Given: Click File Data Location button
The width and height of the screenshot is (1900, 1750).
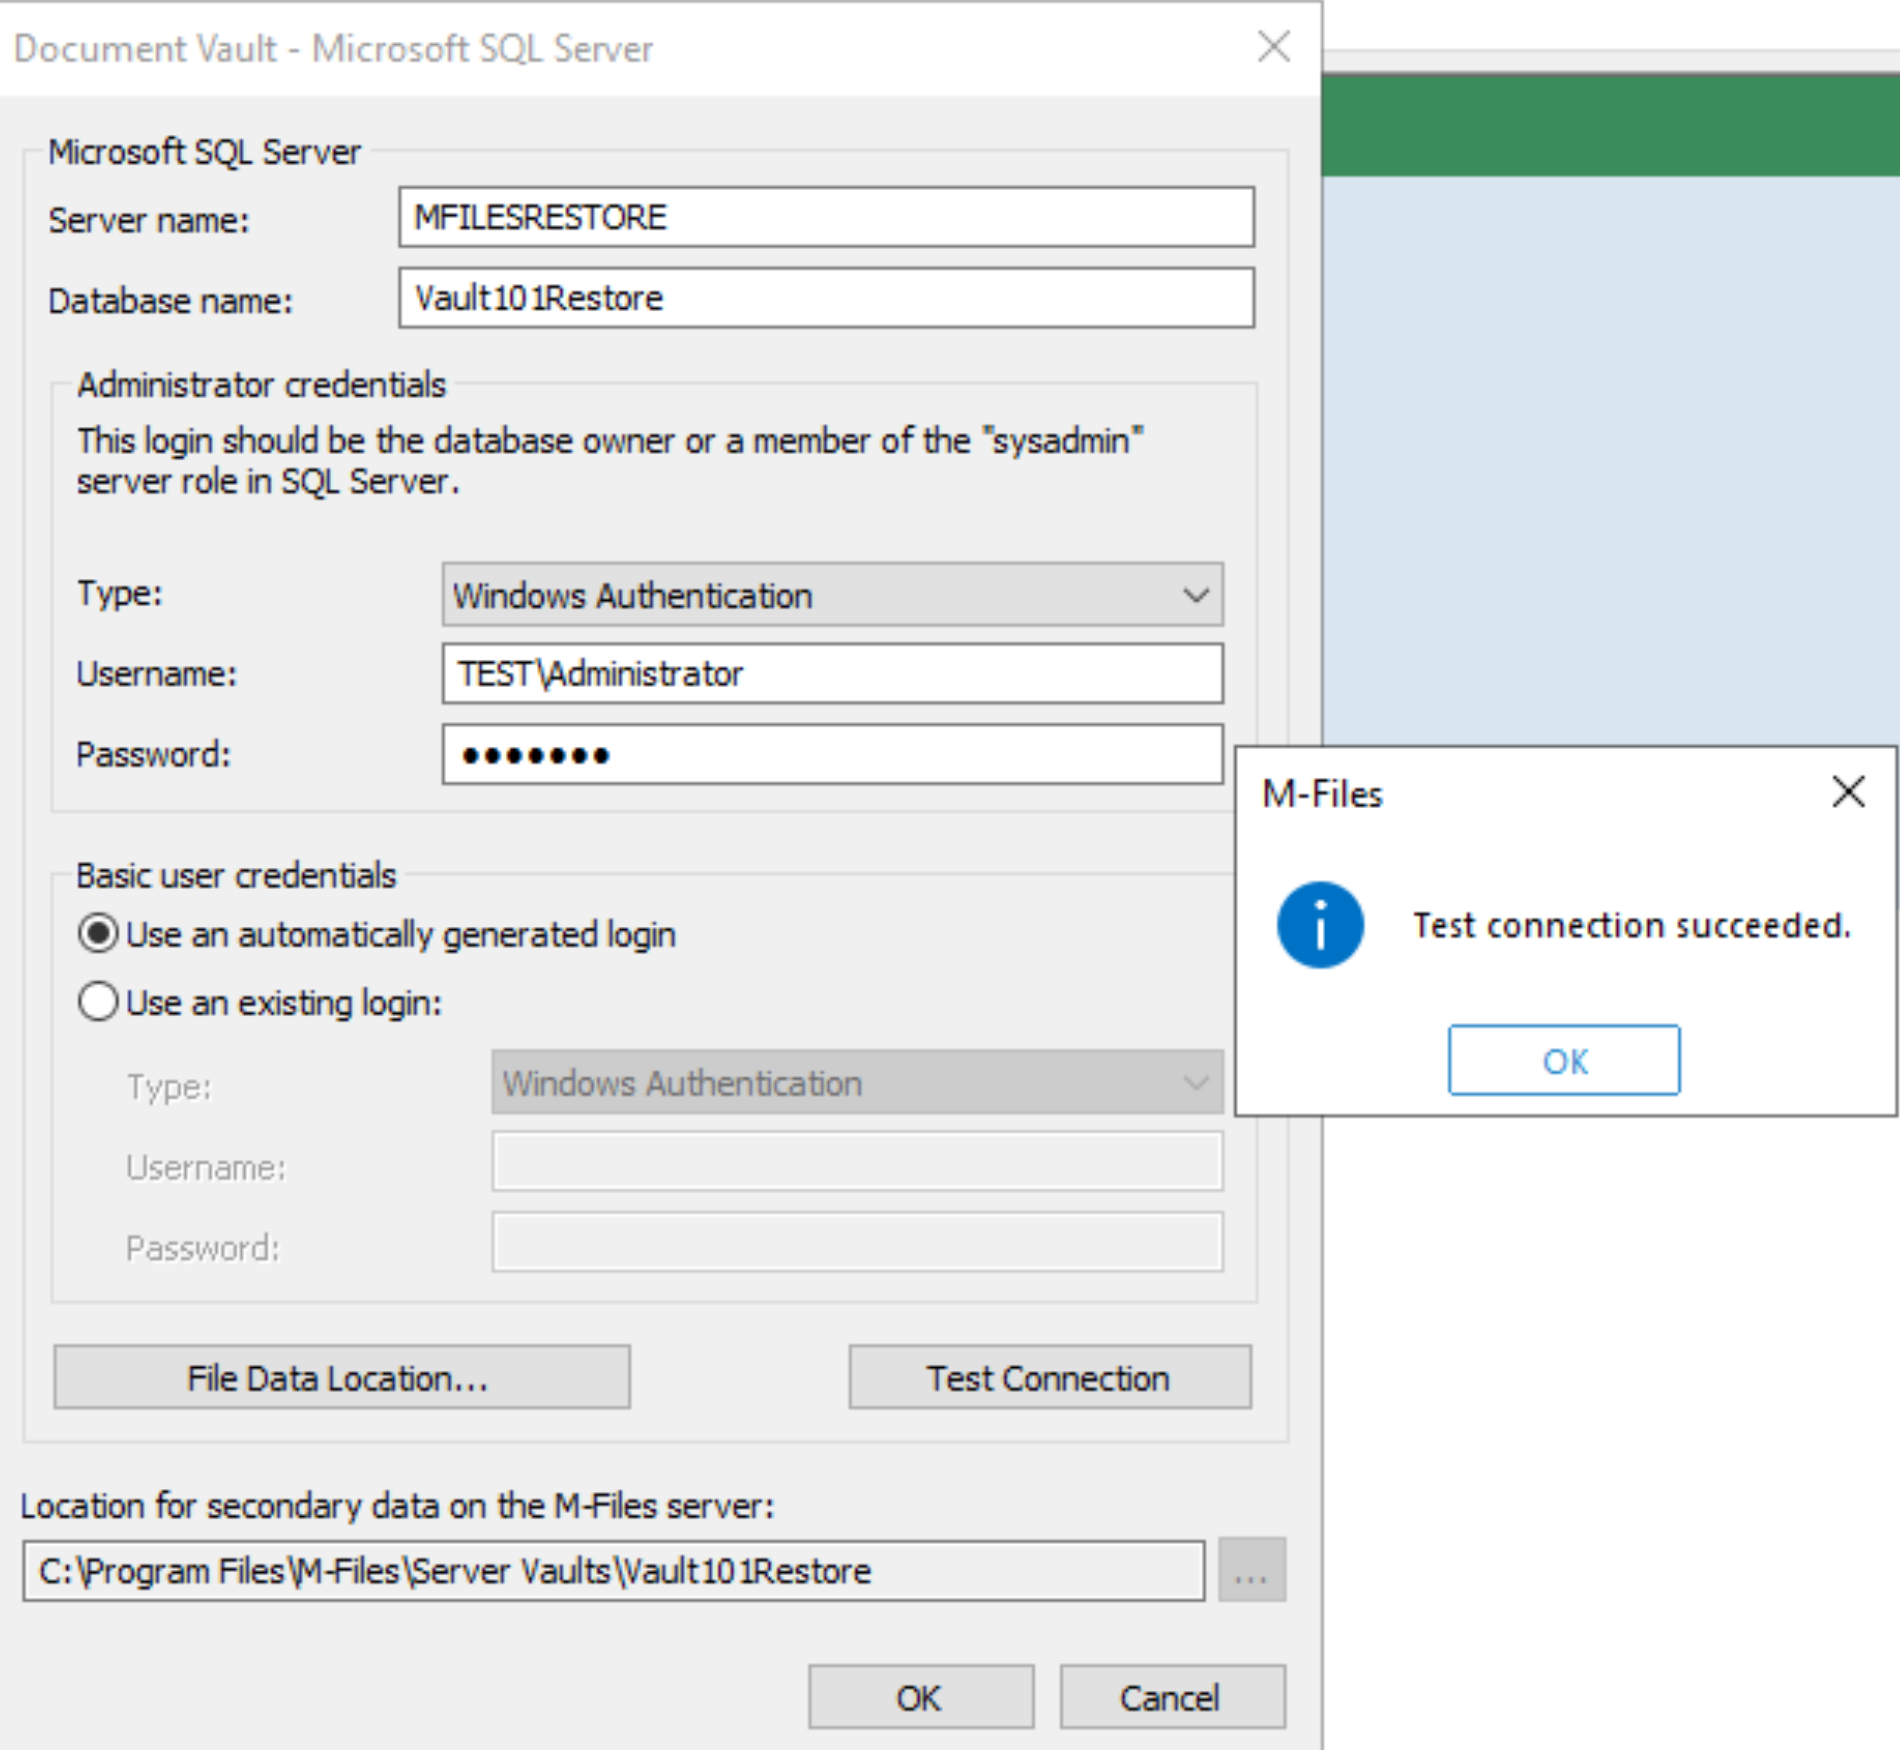Looking at the screenshot, I should (x=341, y=1378).
